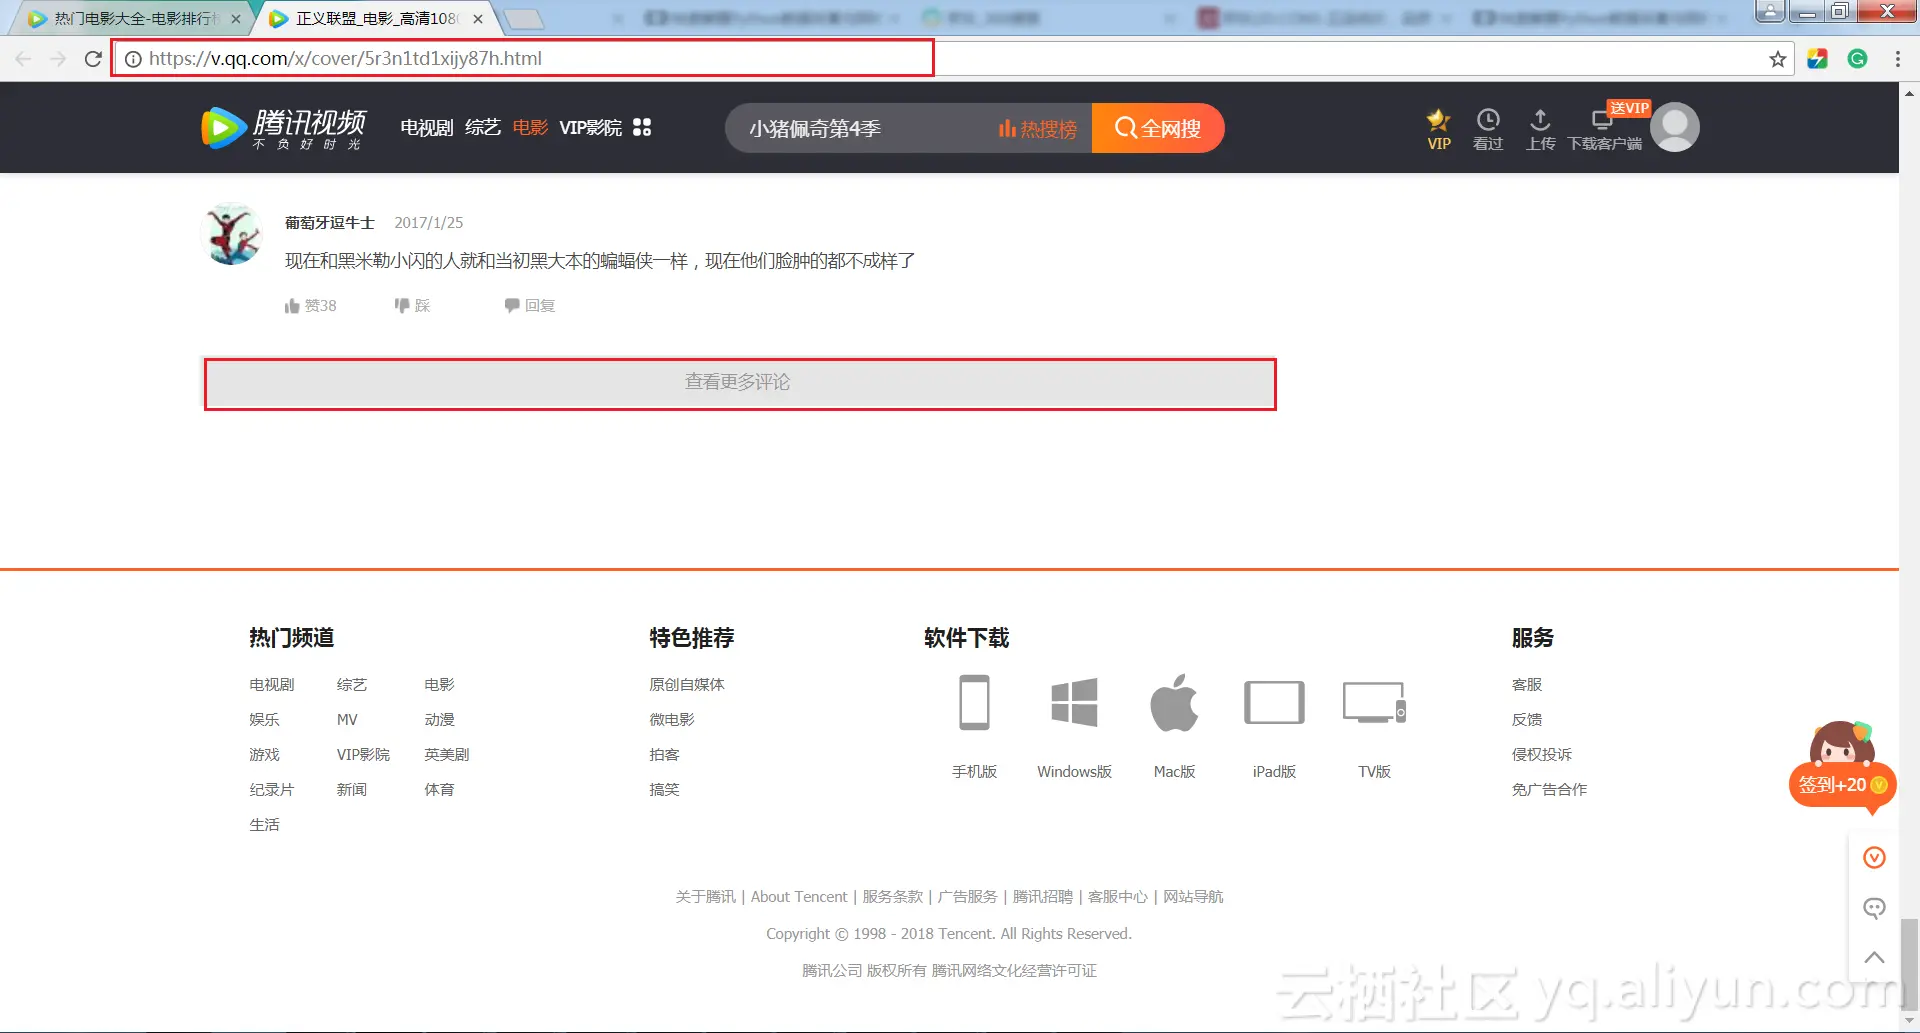
Task: Open the 电影 navigation item in header
Action: pos(530,128)
